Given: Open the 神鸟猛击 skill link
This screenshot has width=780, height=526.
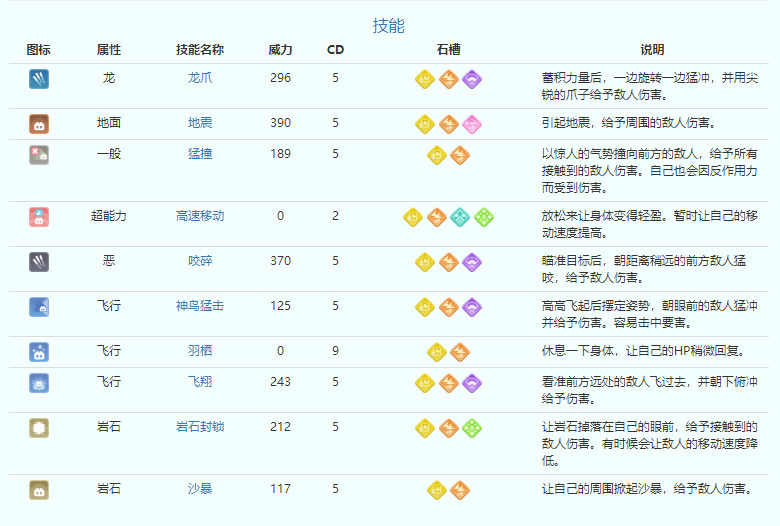Looking at the screenshot, I should [x=200, y=306].
